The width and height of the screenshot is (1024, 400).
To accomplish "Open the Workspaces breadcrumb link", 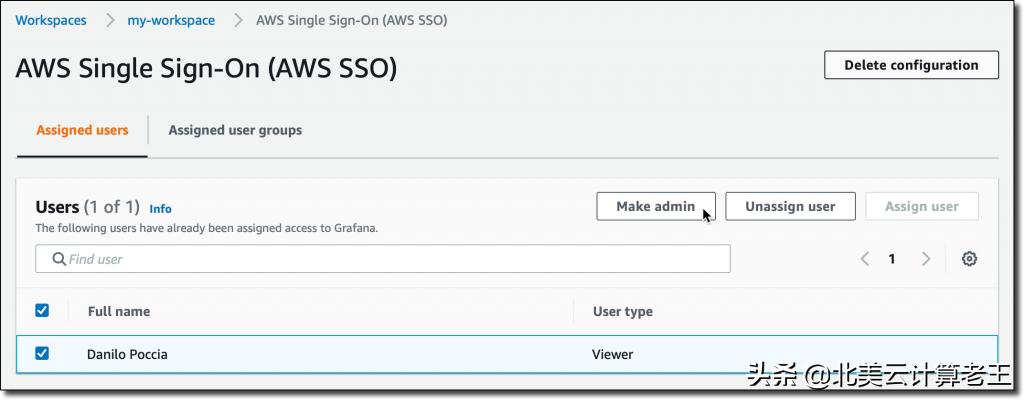I will pyautogui.click(x=51, y=20).
